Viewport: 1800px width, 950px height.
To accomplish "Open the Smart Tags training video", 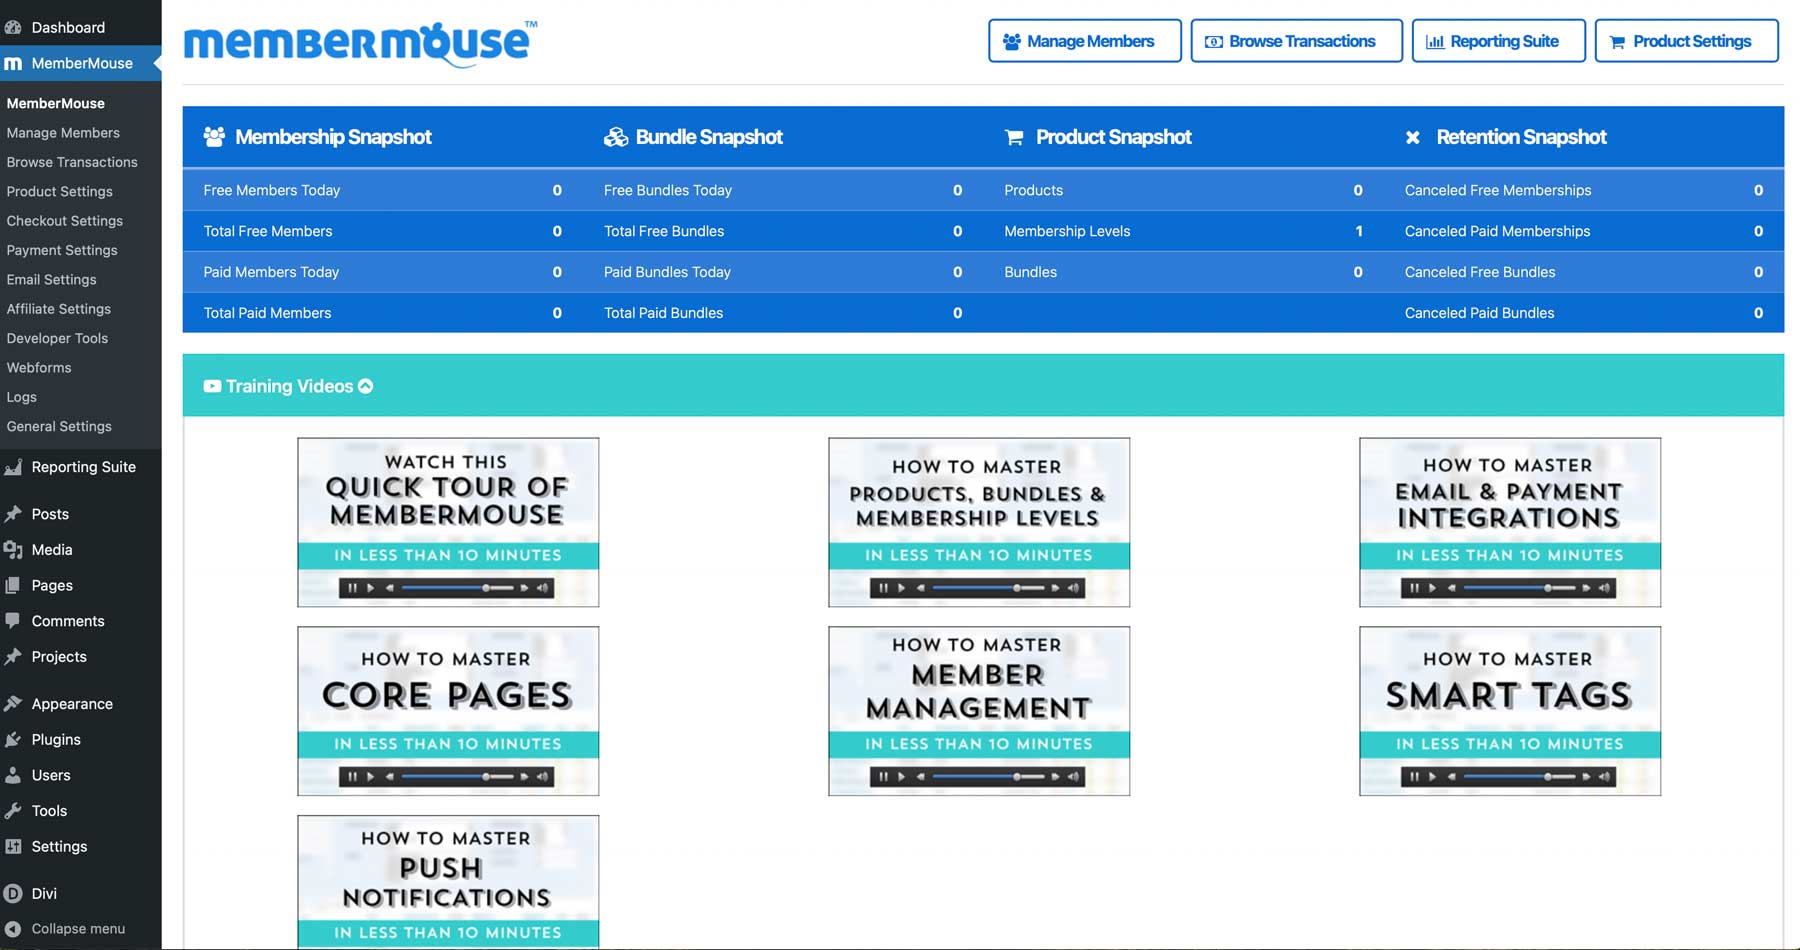I will [x=1509, y=711].
